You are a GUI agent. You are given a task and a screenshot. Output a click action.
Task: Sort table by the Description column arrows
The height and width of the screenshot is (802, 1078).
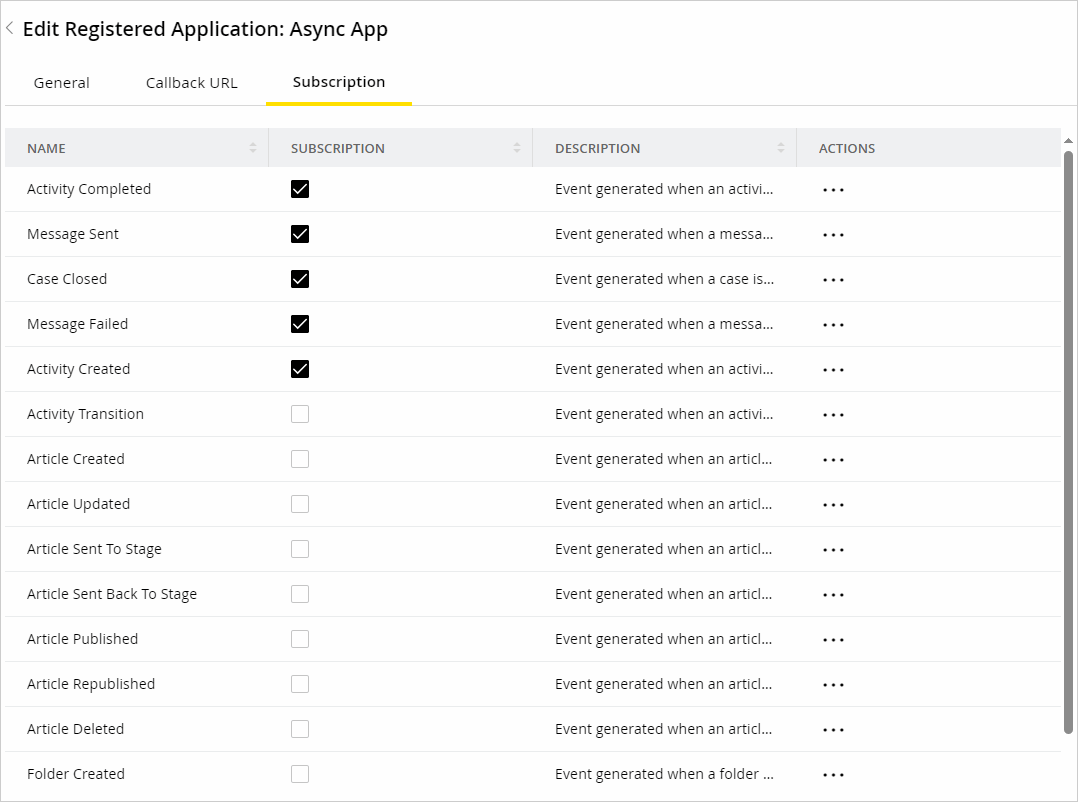pyautogui.click(x=781, y=148)
